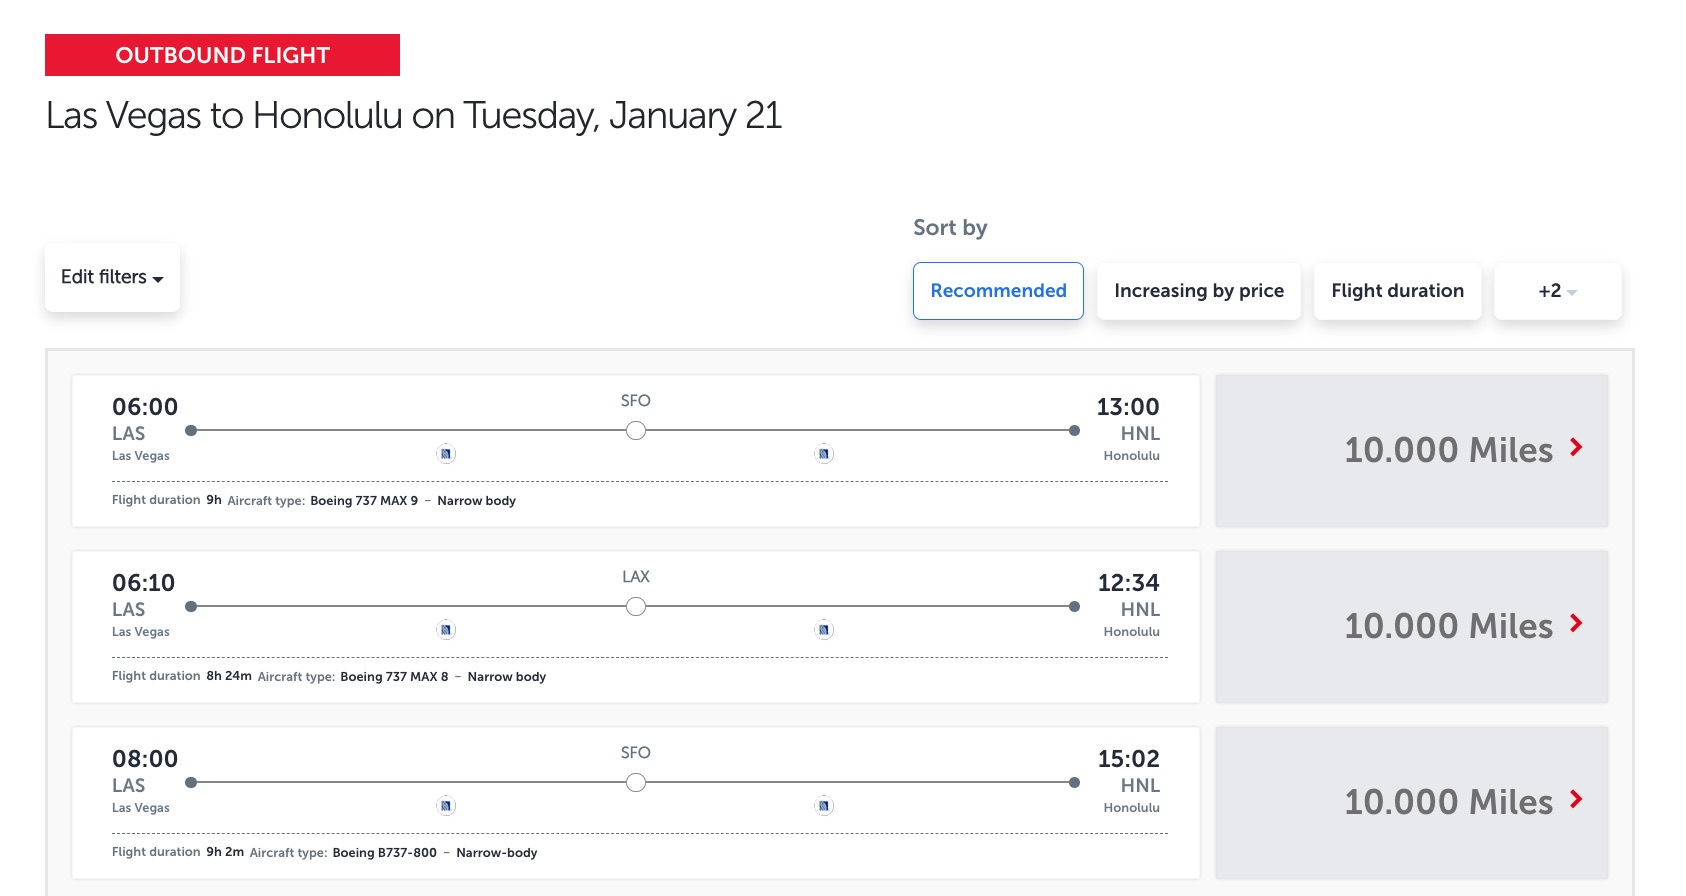Expand the +2 more sort options
Viewport: 1686px width, 896px height.
[x=1557, y=291]
